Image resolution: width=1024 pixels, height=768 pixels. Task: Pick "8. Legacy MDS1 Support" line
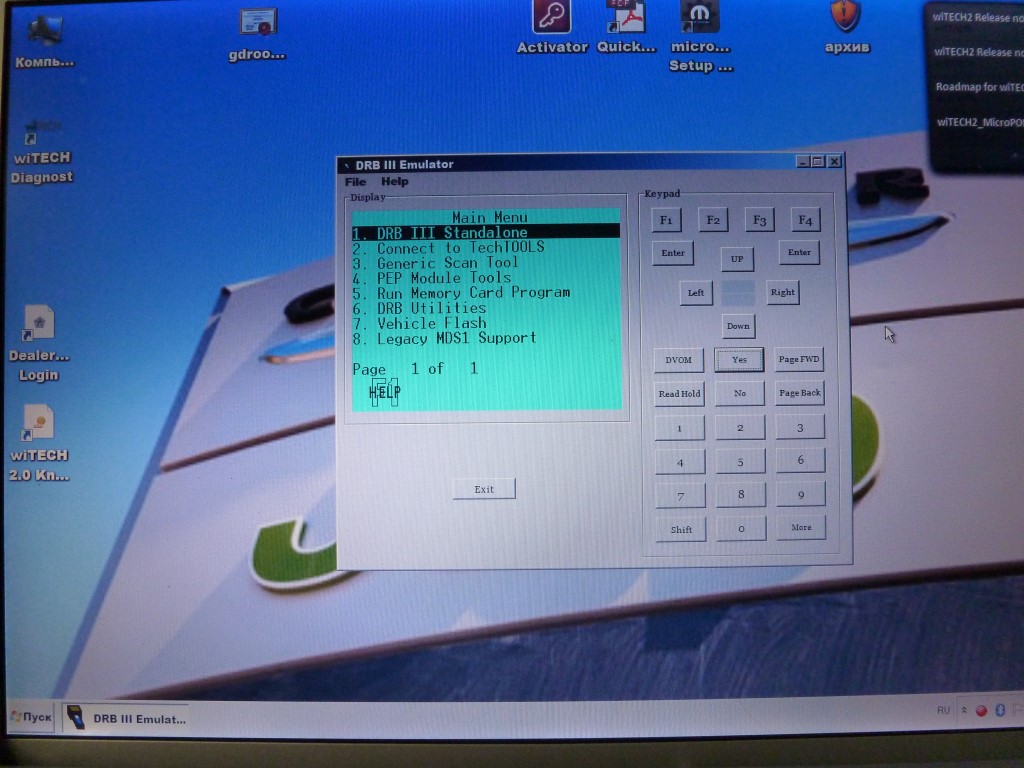[444, 338]
